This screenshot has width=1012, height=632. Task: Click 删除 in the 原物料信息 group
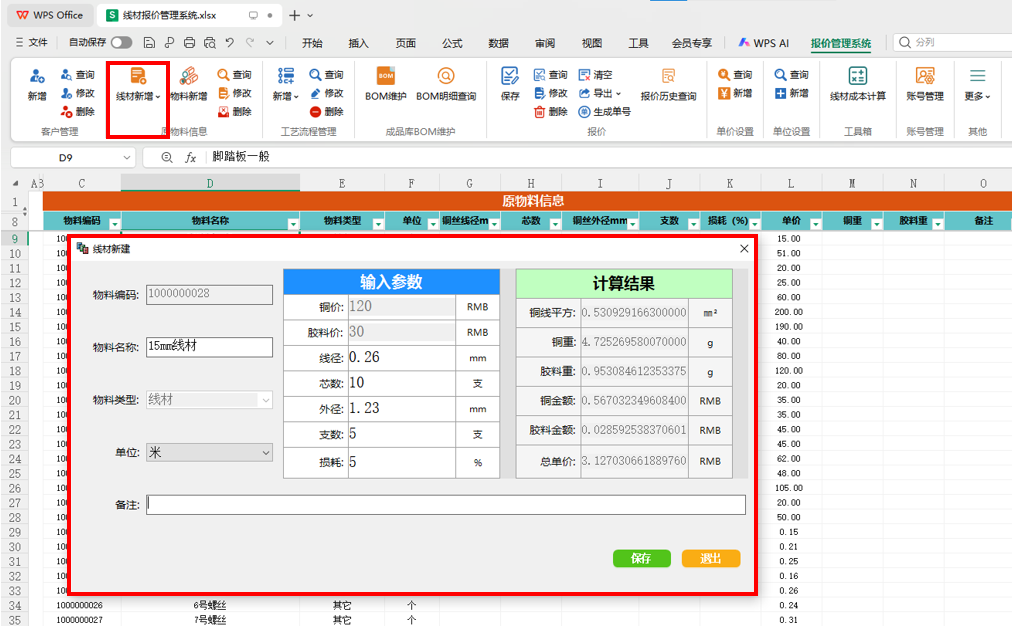(235, 112)
